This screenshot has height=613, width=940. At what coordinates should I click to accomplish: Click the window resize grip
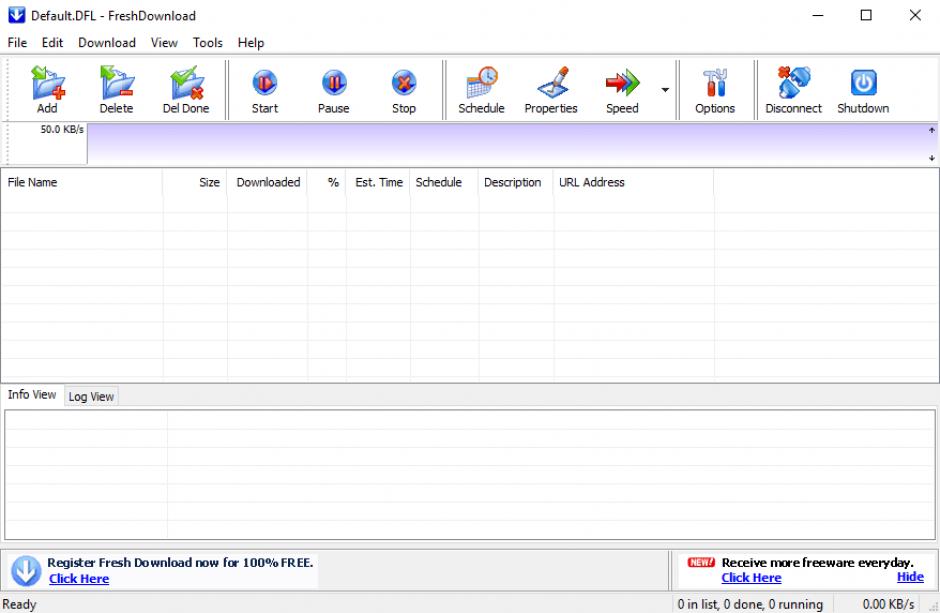point(933,607)
